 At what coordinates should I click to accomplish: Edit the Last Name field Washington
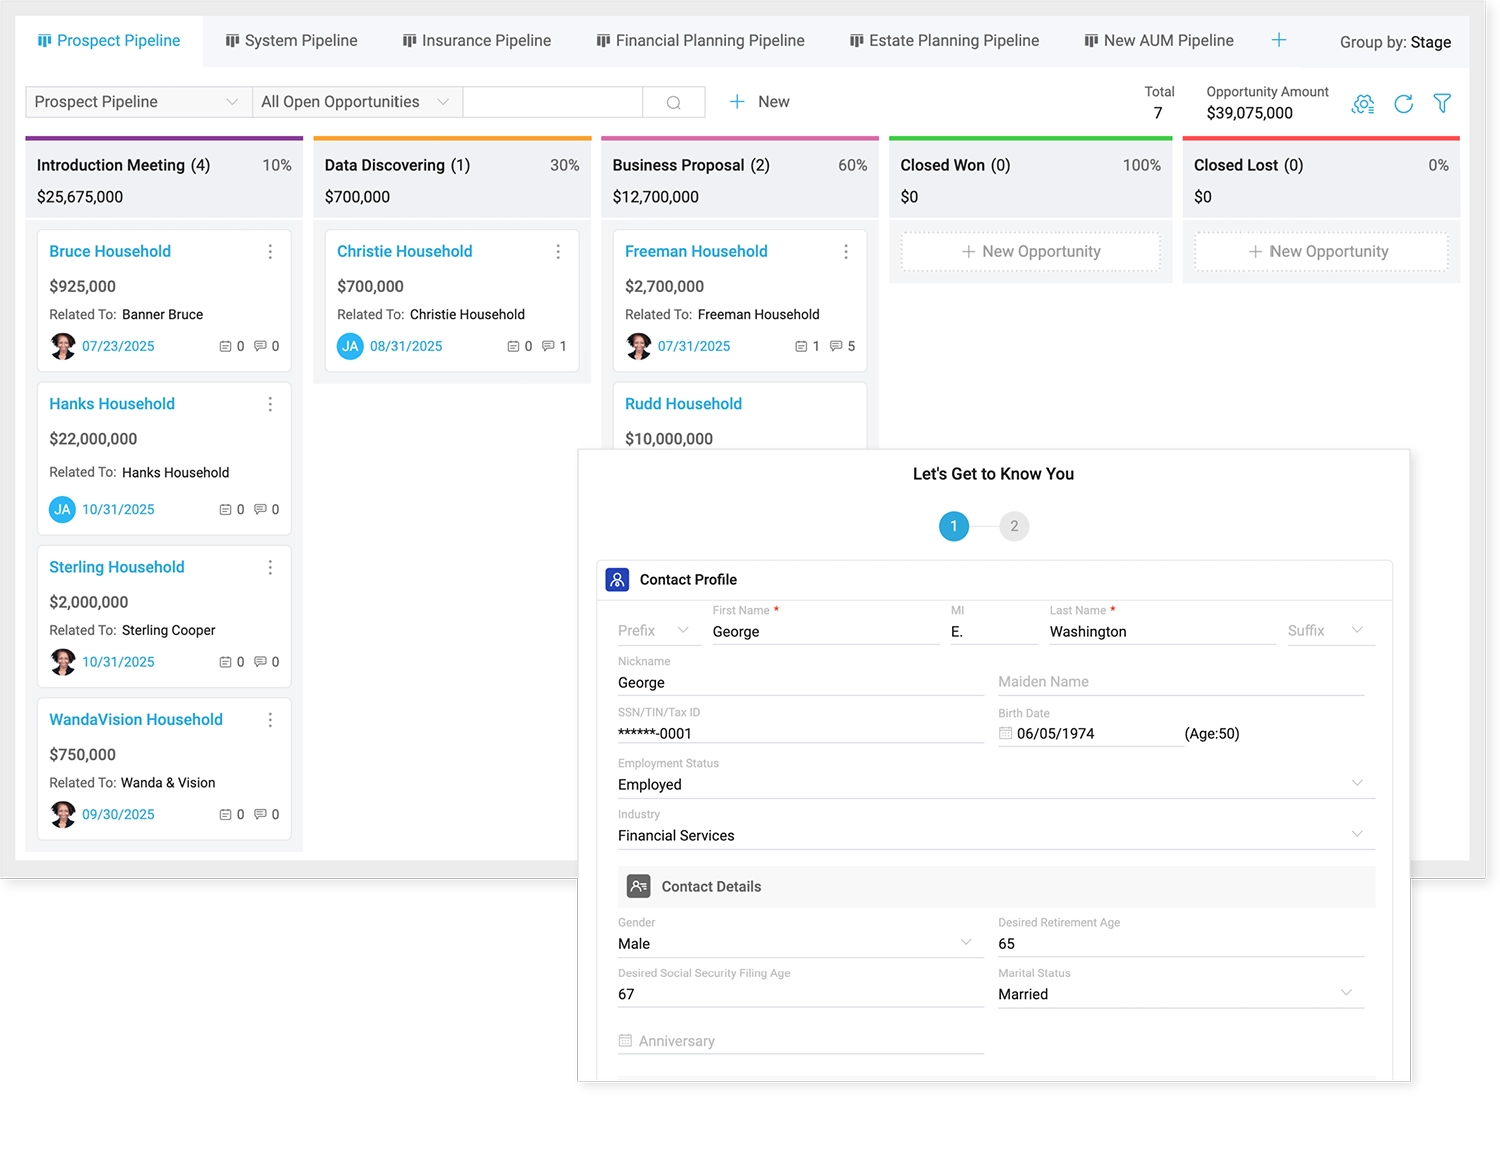tap(1162, 631)
